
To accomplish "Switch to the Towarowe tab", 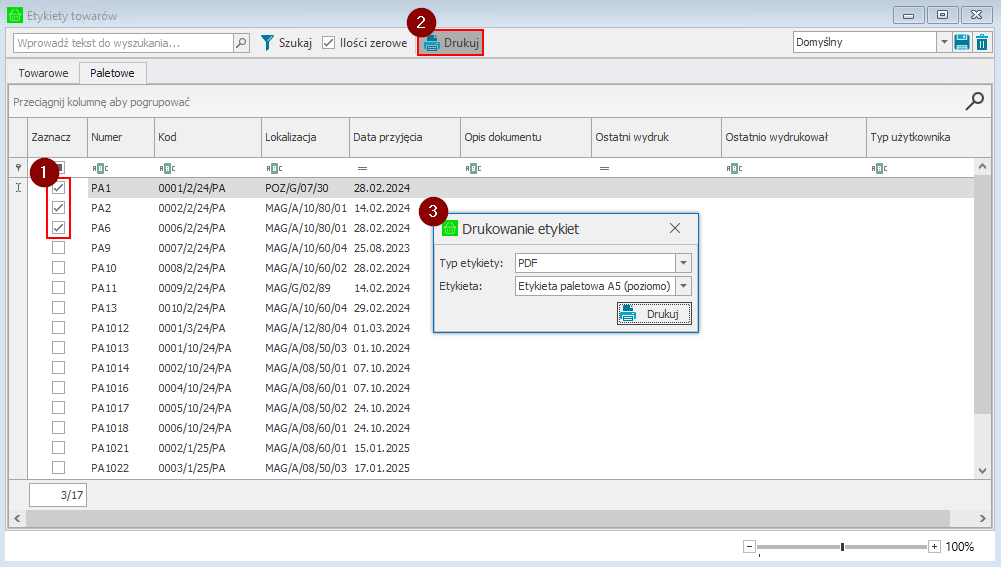I will pos(43,73).
